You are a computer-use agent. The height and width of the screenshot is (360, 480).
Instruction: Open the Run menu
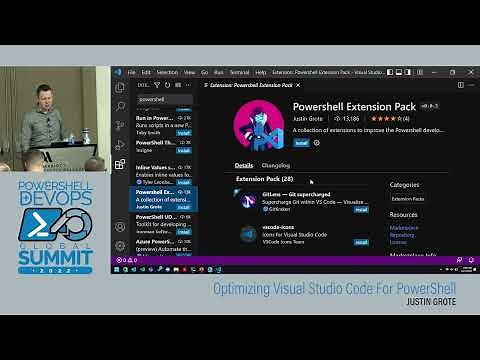pyautogui.click(x=219, y=72)
